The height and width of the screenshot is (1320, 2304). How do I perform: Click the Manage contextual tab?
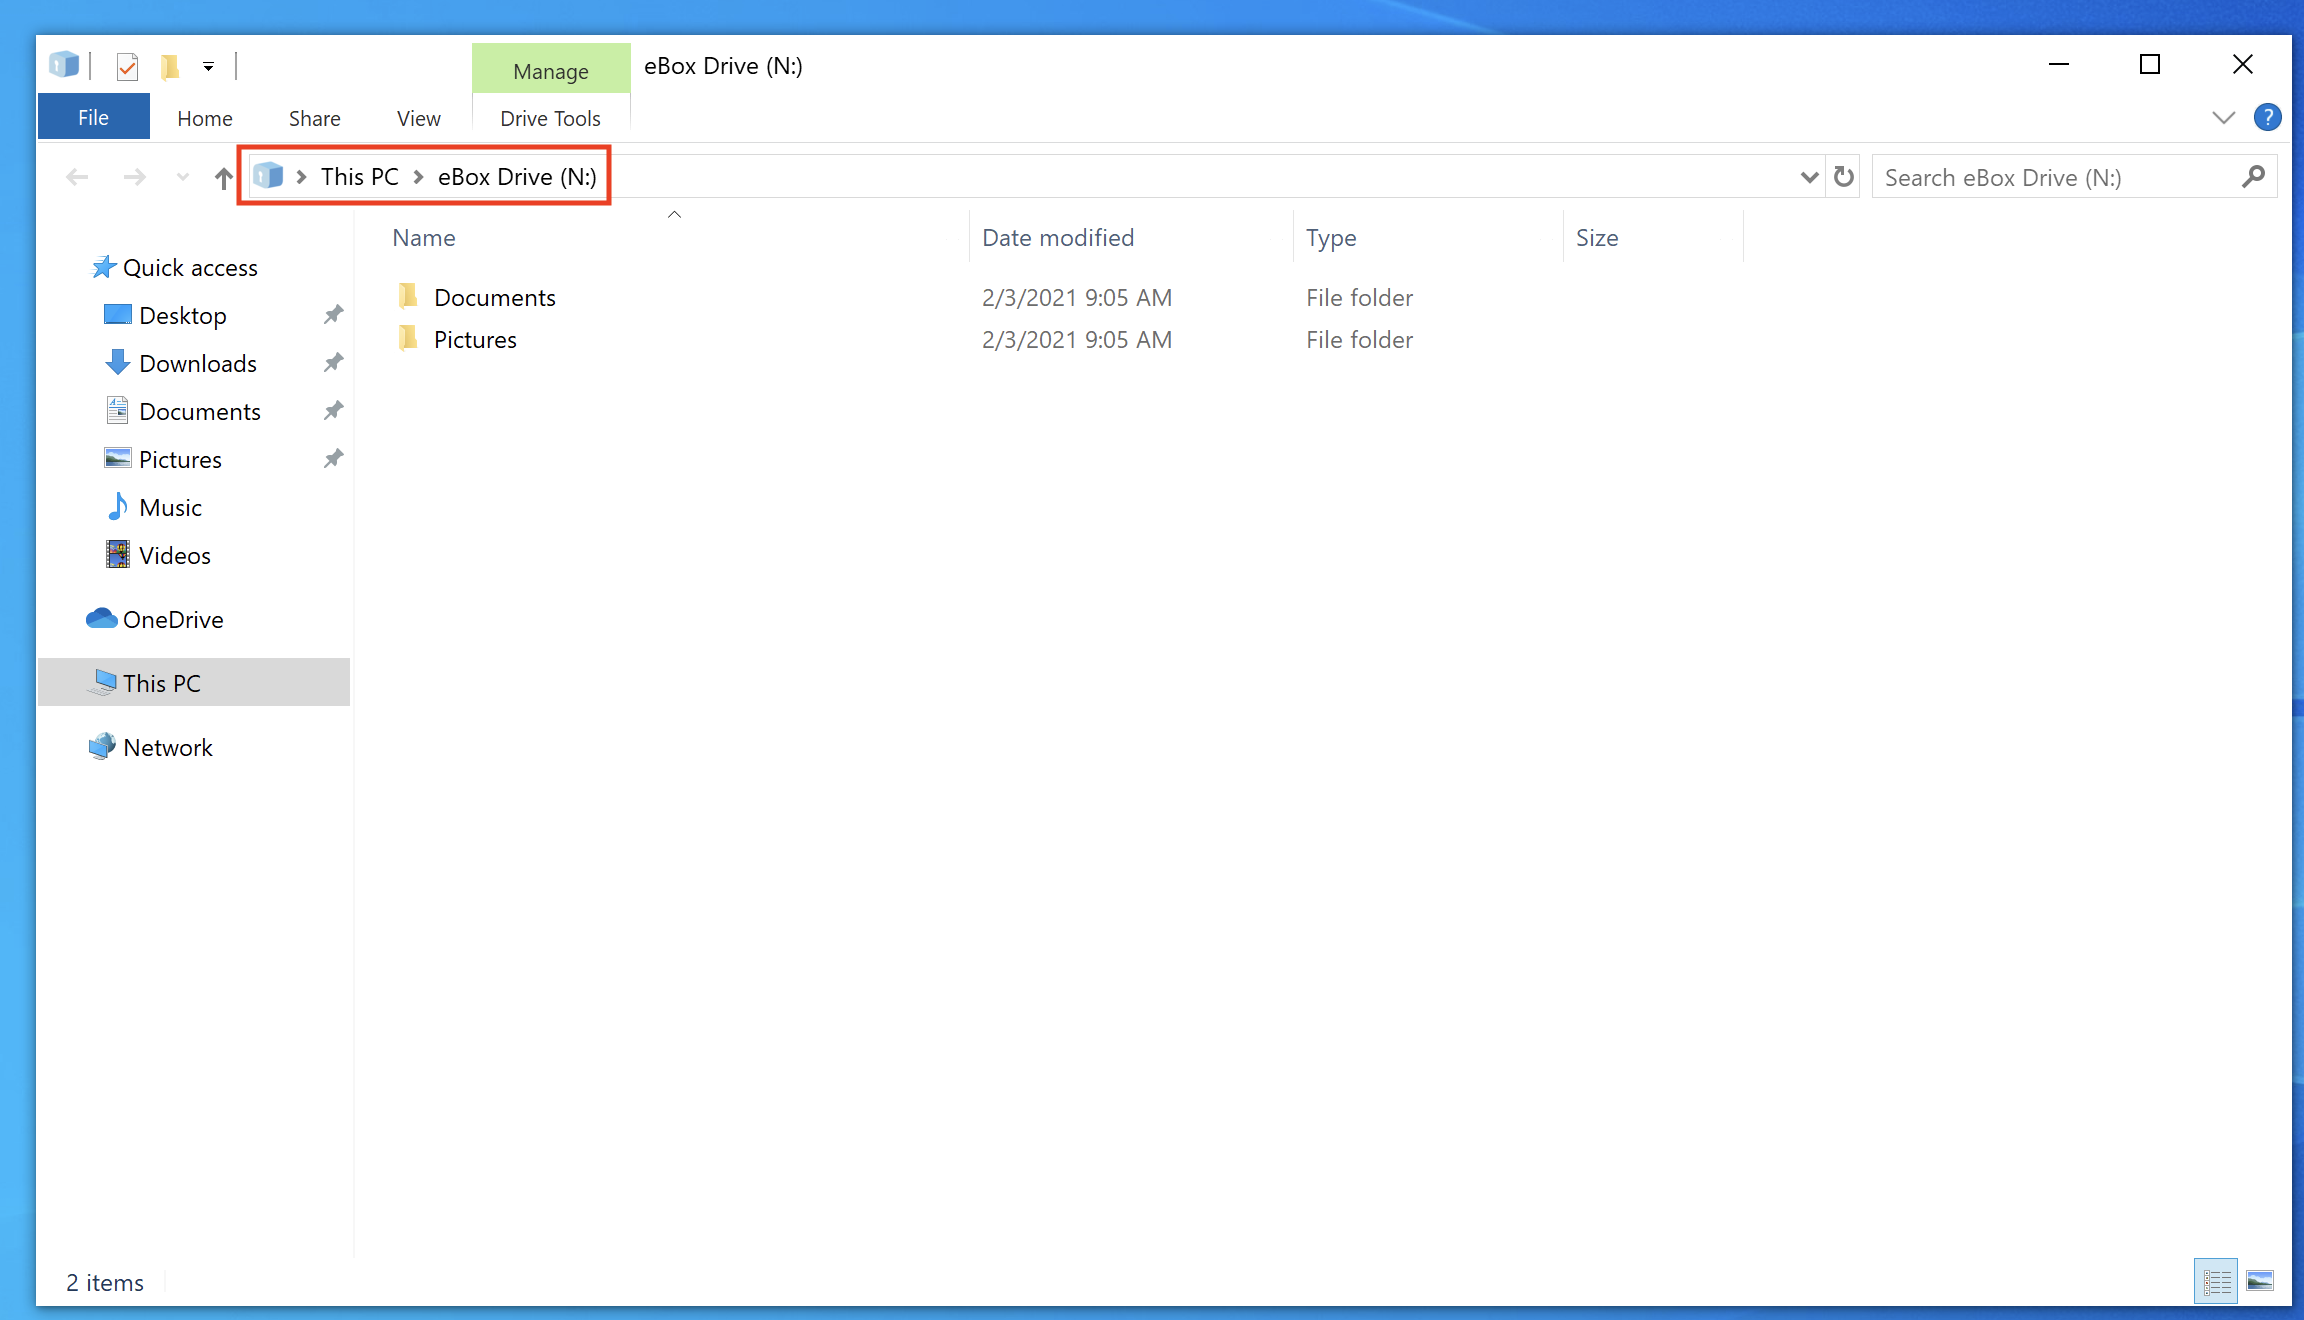click(x=551, y=71)
